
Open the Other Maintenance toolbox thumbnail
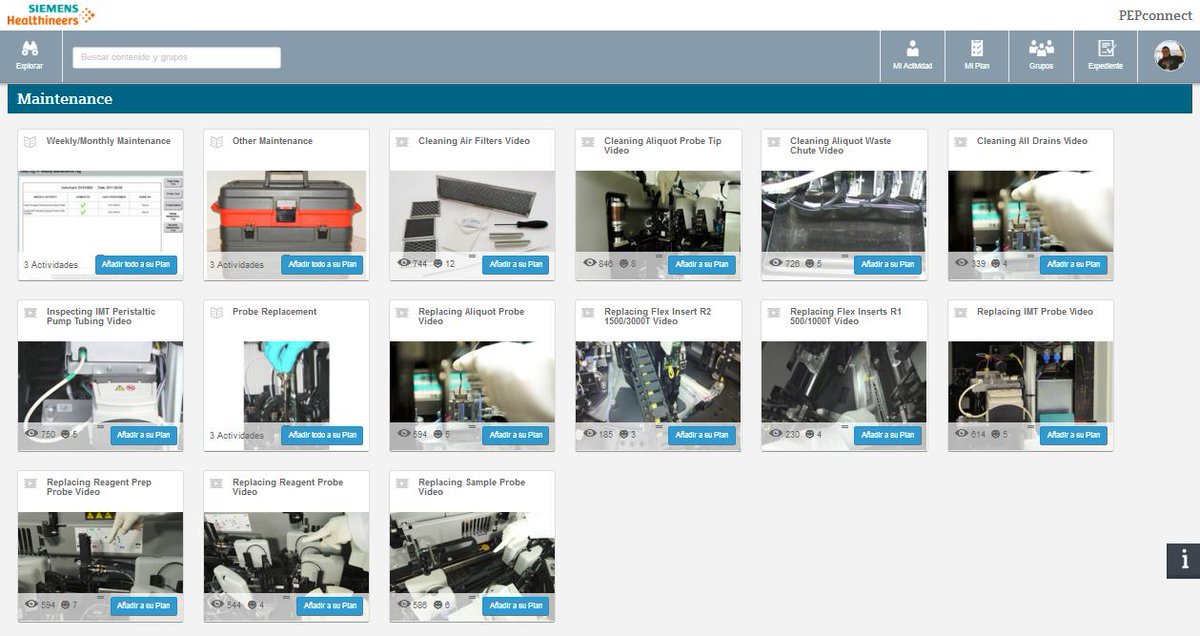pyautogui.click(x=287, y=211)
